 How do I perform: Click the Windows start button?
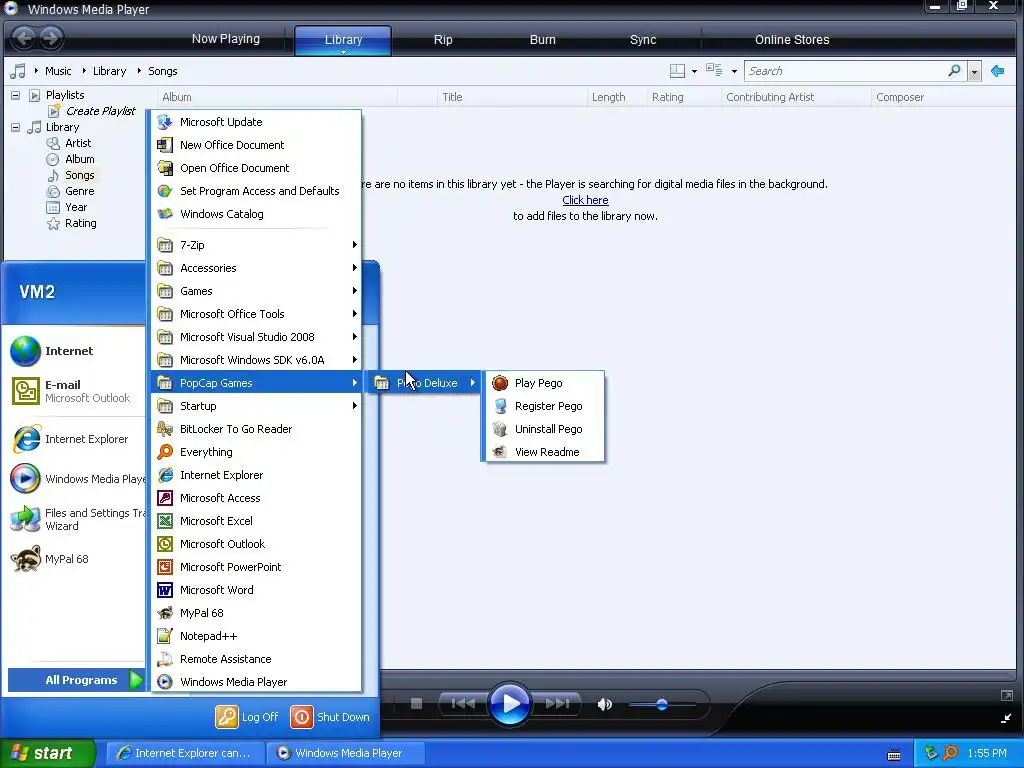pos(48,753)
